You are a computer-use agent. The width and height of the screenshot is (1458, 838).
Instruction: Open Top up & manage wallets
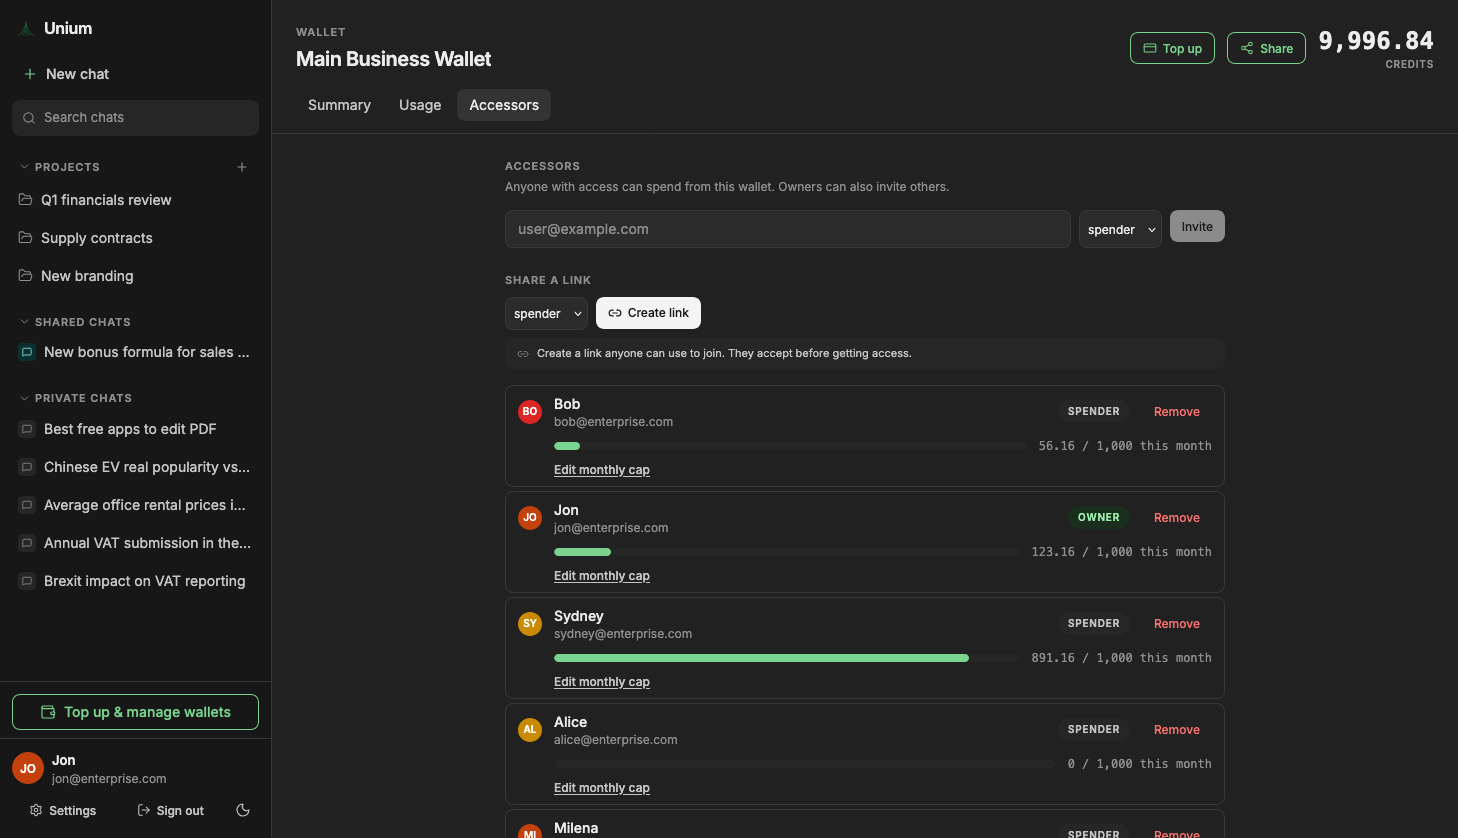[x=135, y=712]
